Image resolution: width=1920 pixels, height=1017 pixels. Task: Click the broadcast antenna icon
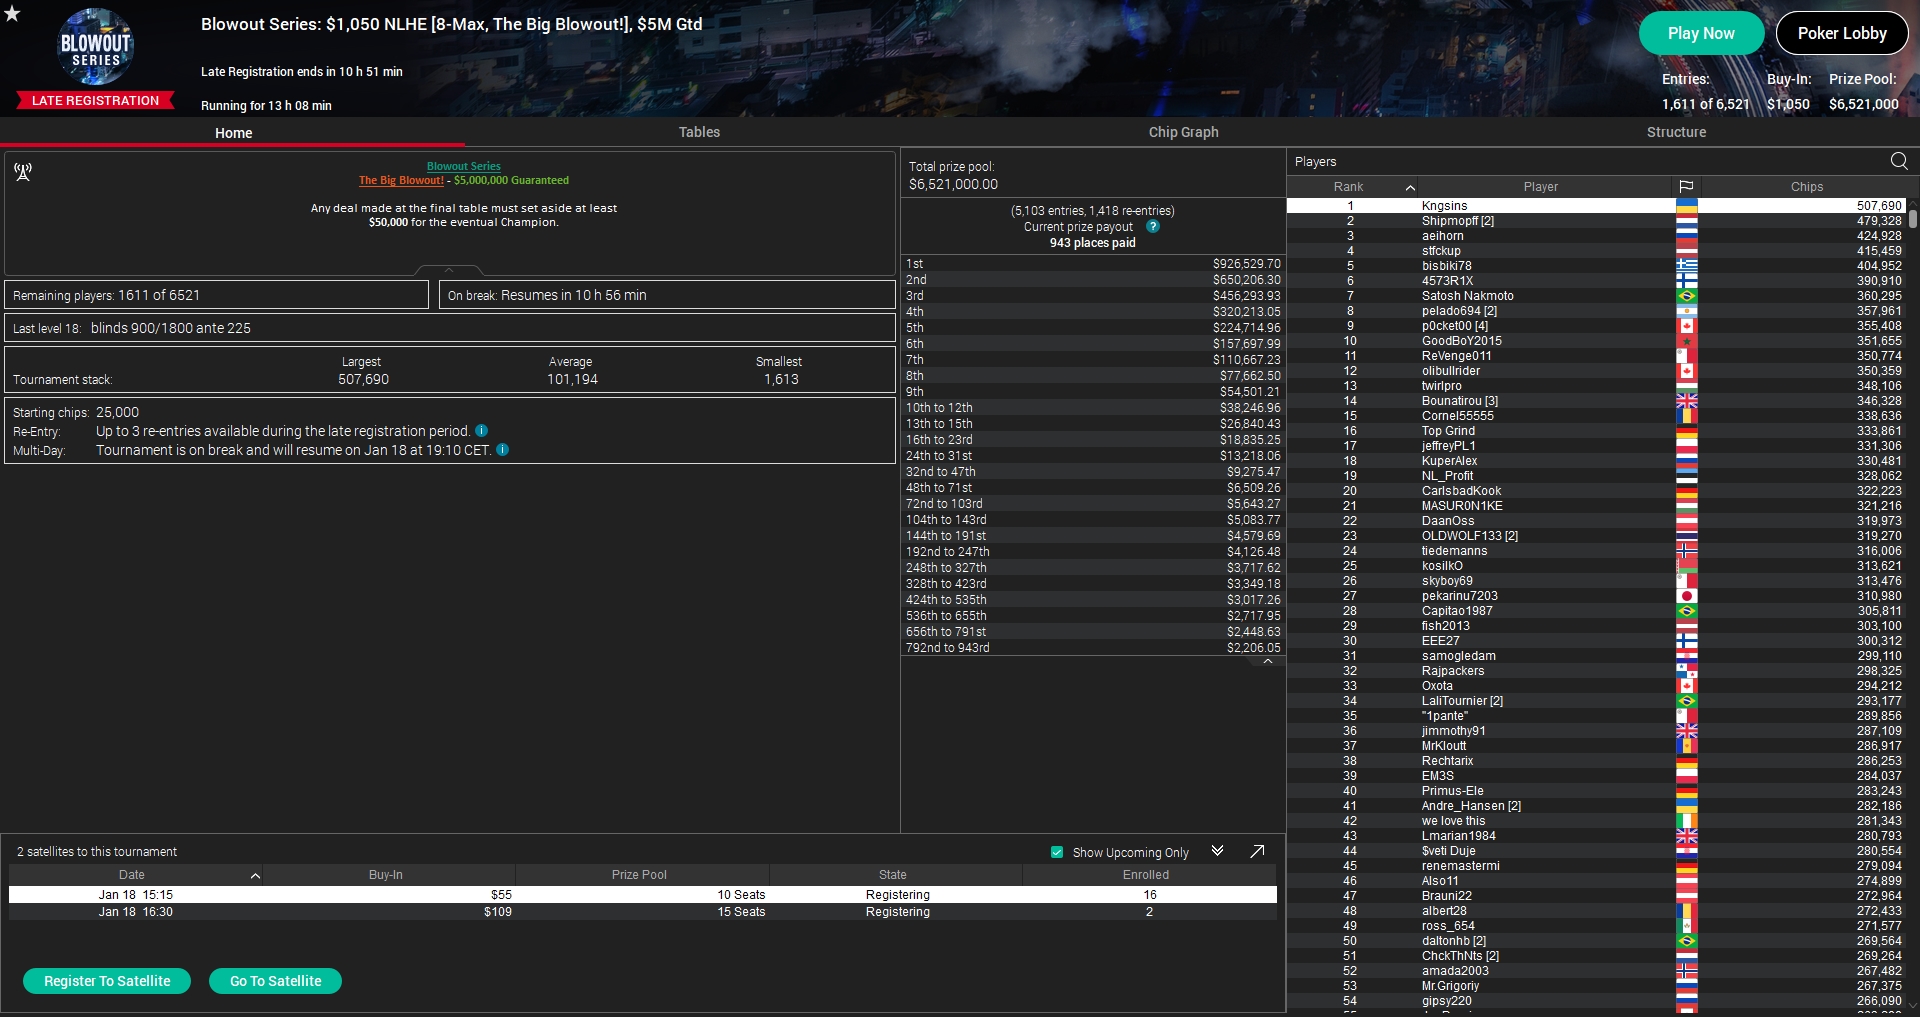click(23, 172)
